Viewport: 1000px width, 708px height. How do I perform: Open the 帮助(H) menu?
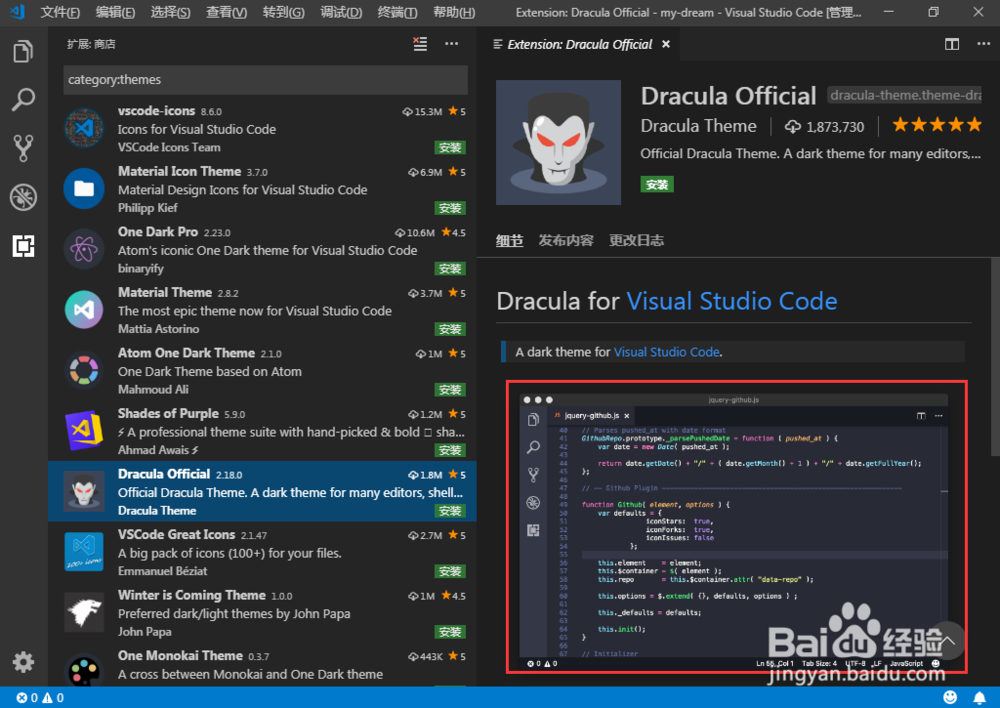[453, 12]
